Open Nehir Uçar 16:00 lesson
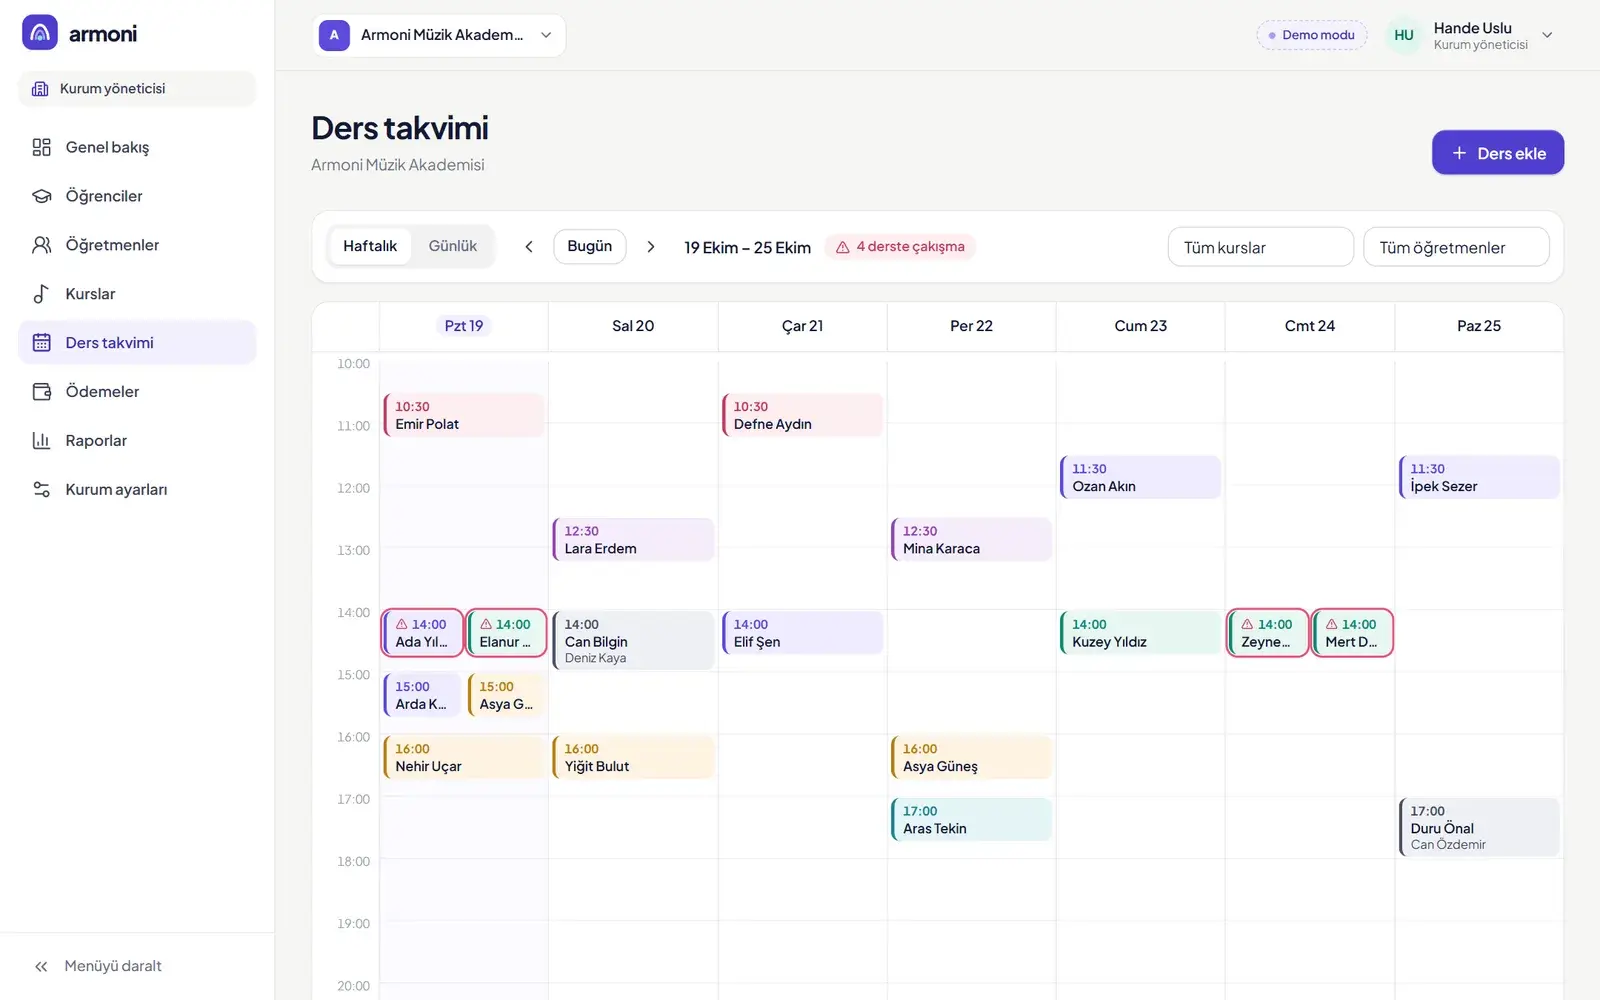The width and height of the screenshot is (1600, 1000). pyautogui.click(x=464, y=757)
